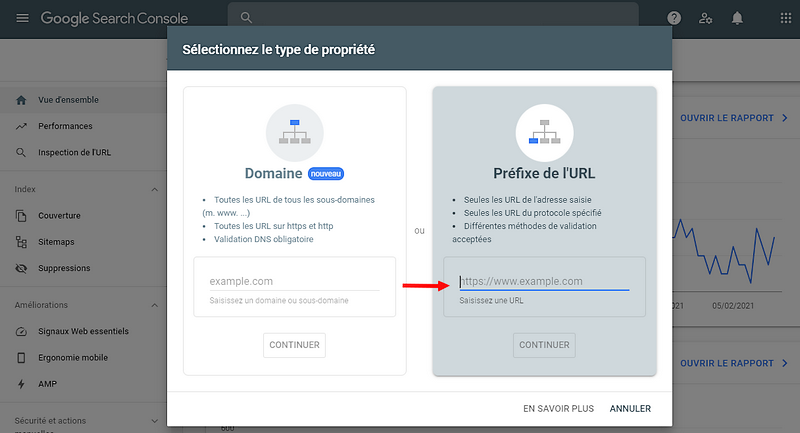Image resolution: width=800 pixels, height=433 pixels.
Task: Collapse the Améliorations section
Action: click(x=154, y=305)
